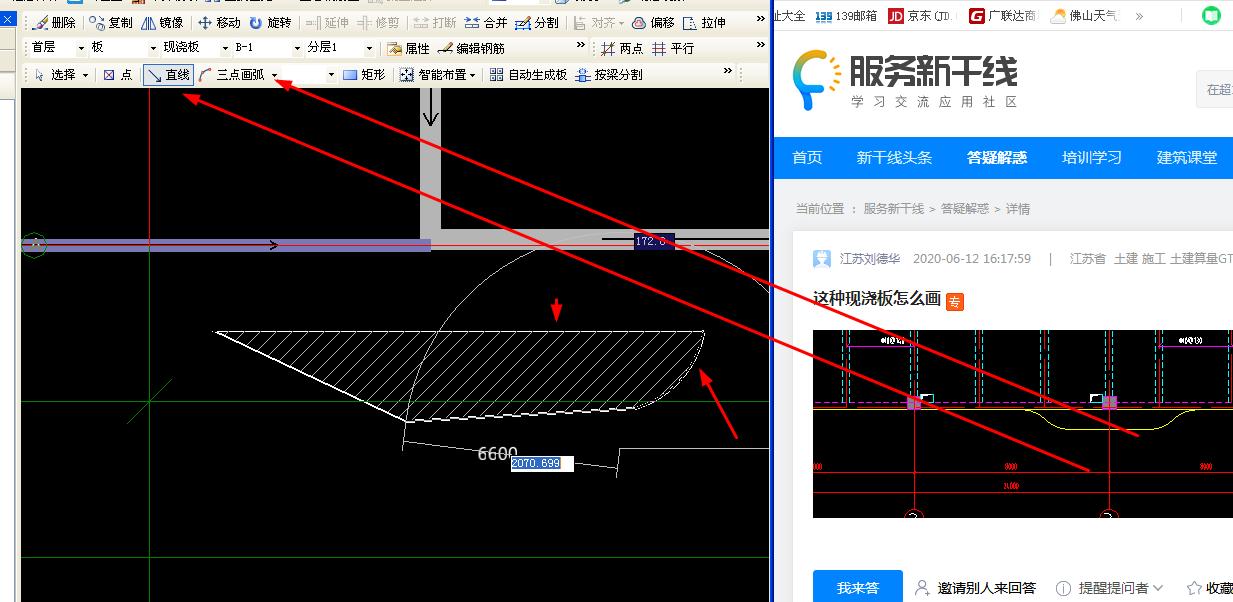The height and width of the screenshot is (602, 1233).
Task: Open the 选择 tool dropdown arrow
Action: click(85, 75)
